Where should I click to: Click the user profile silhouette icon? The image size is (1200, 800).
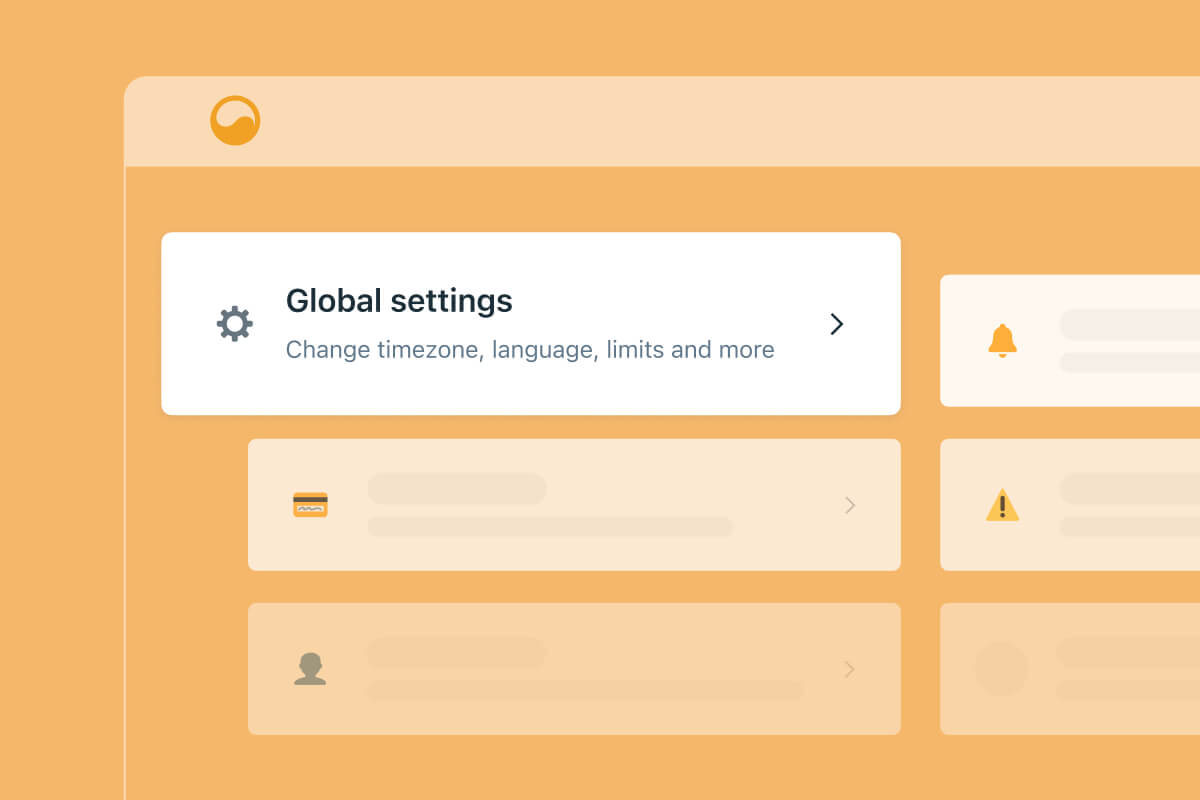tap(310, 669)
